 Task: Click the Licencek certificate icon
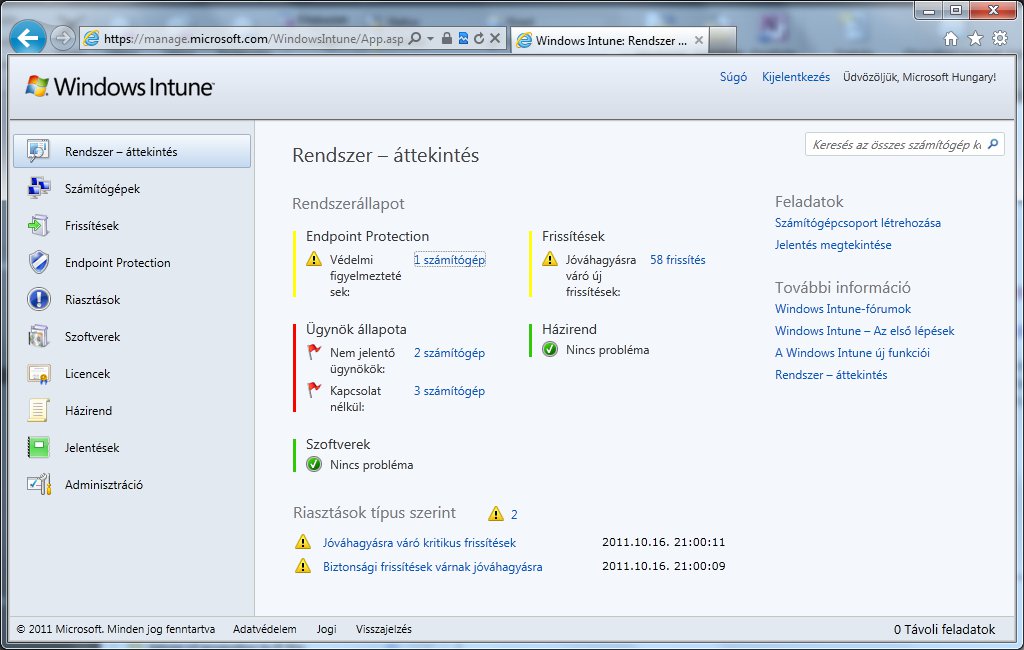[x=39, y=374]
